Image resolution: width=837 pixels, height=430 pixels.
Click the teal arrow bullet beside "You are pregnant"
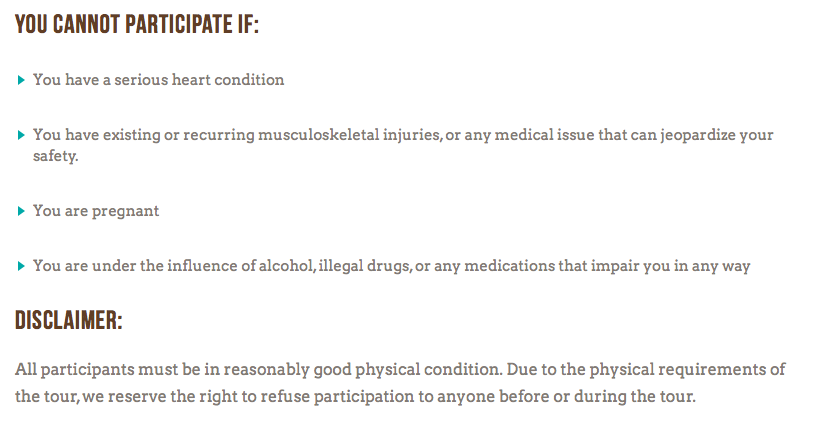[x=21, y=211]
